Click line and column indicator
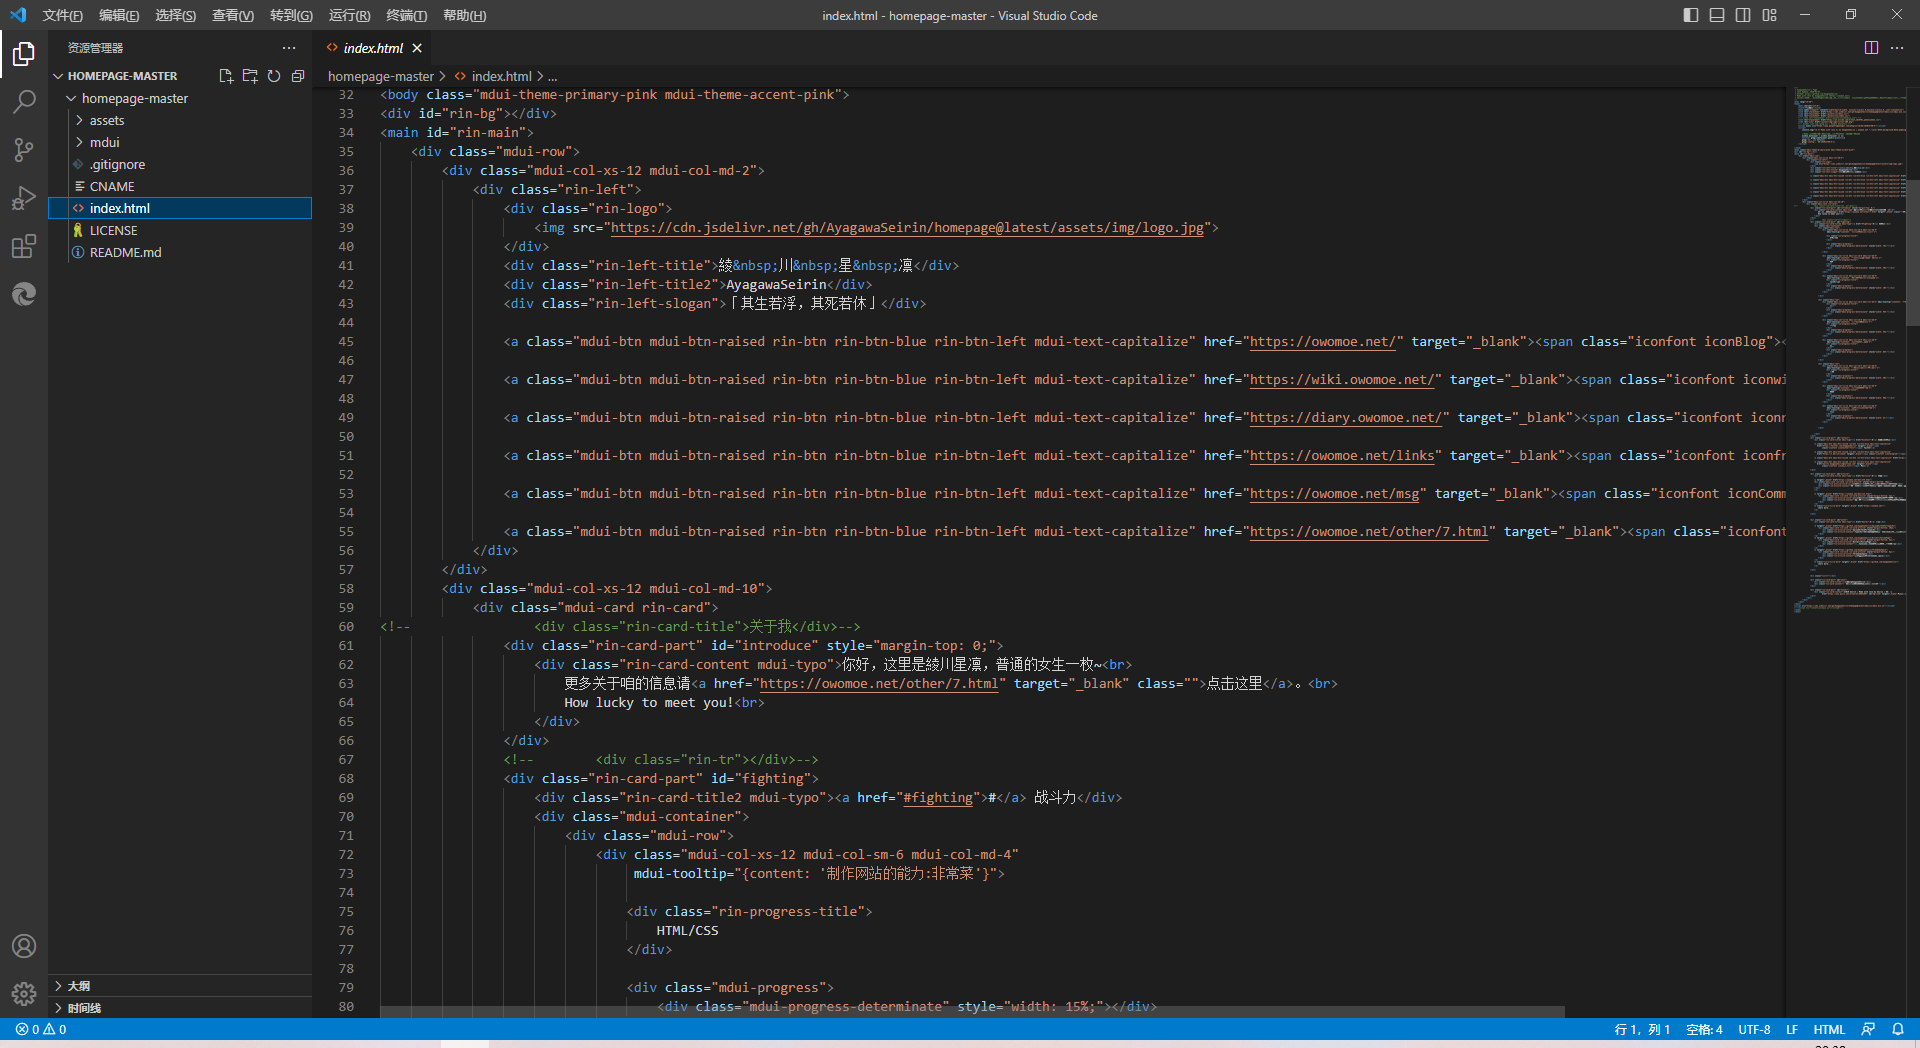 pos(1642,1029)
